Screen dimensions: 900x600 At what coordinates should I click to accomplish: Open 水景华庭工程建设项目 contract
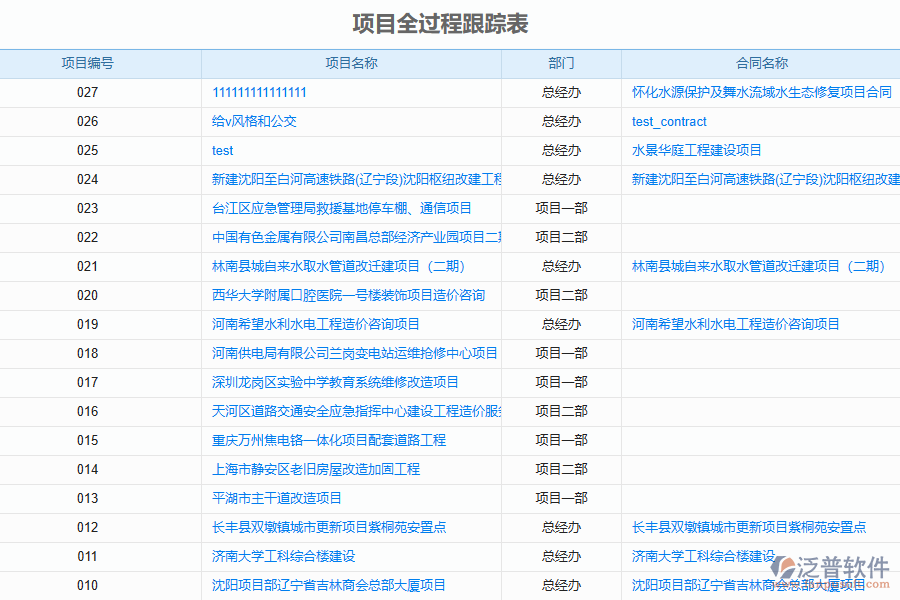698,150
